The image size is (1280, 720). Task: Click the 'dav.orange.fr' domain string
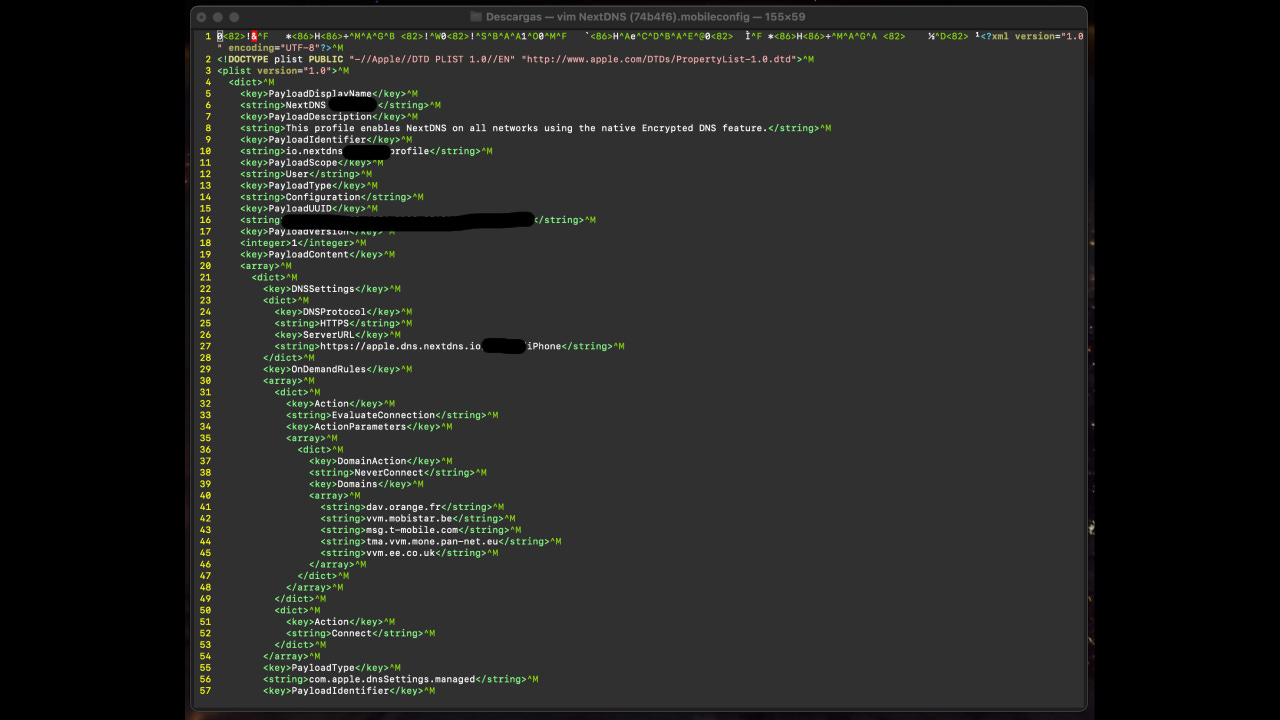point(404,507)
